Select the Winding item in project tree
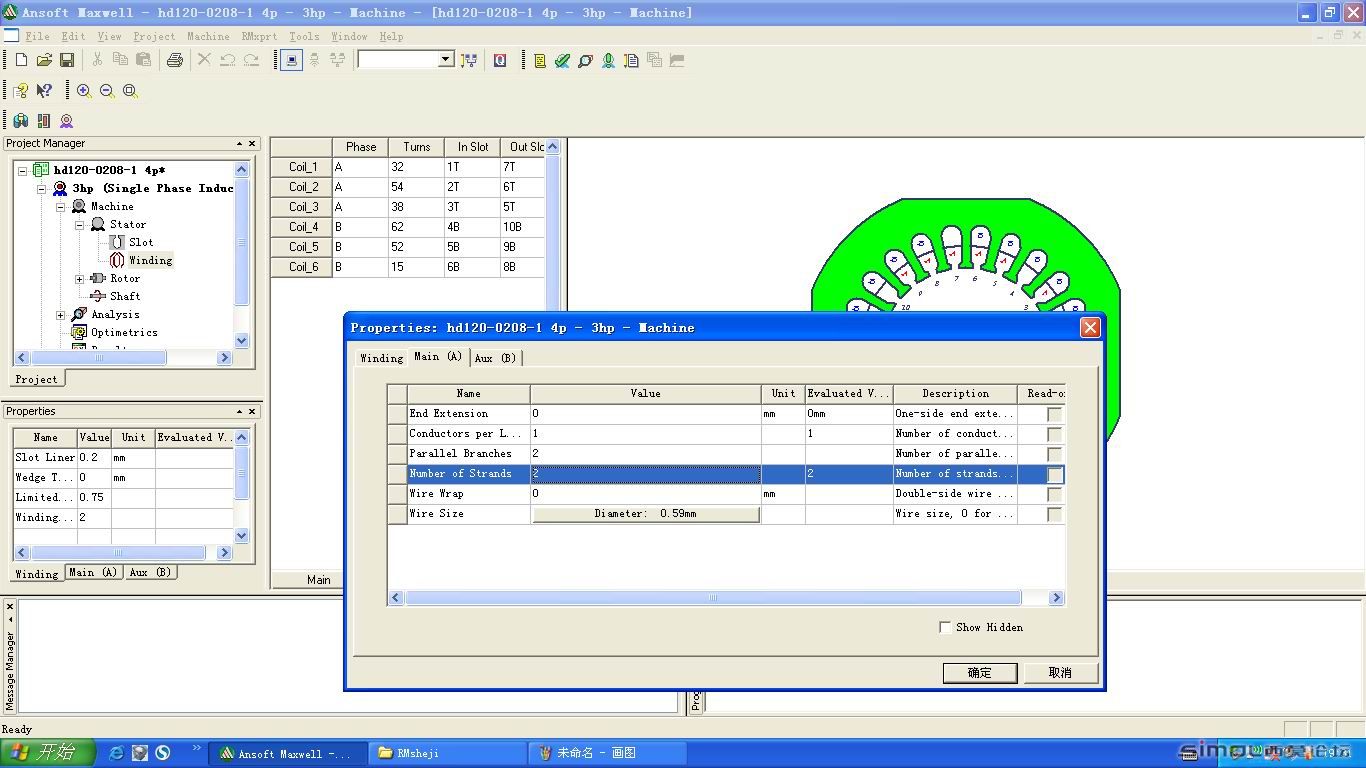Image resolution: width=1366 pixels, height=768 pixels. 150,260
